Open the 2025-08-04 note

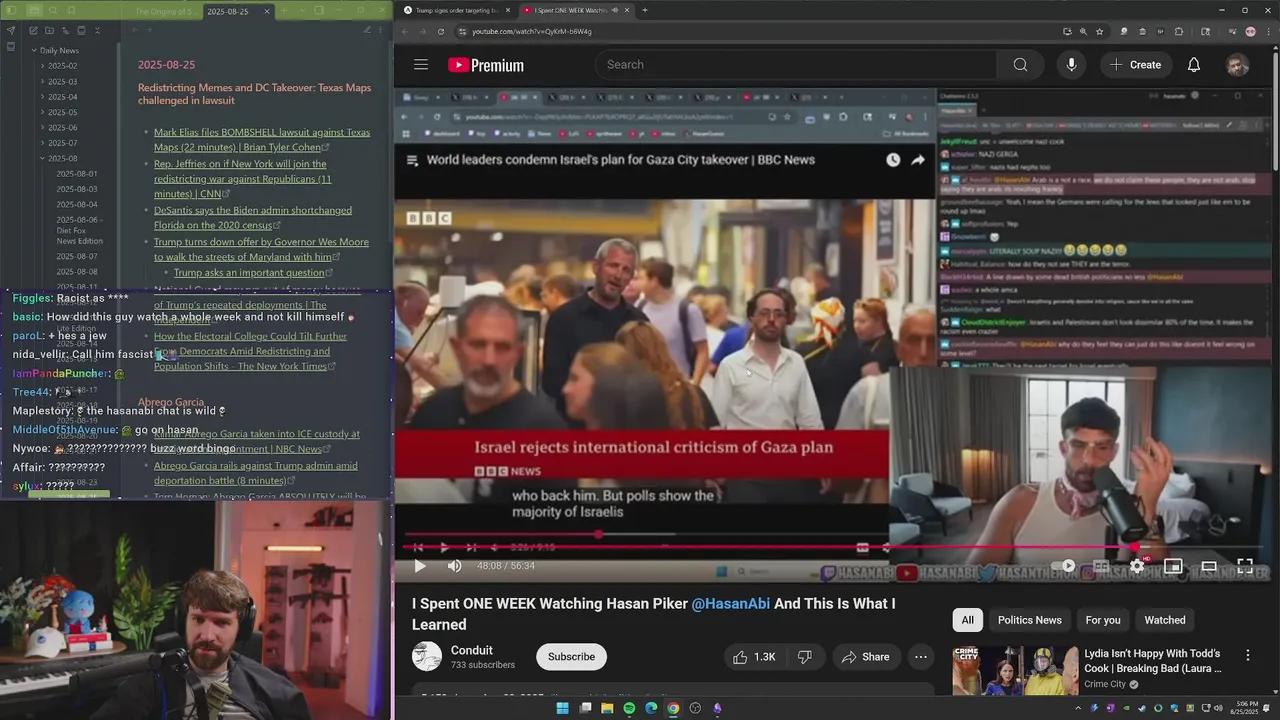pos(77,204)
